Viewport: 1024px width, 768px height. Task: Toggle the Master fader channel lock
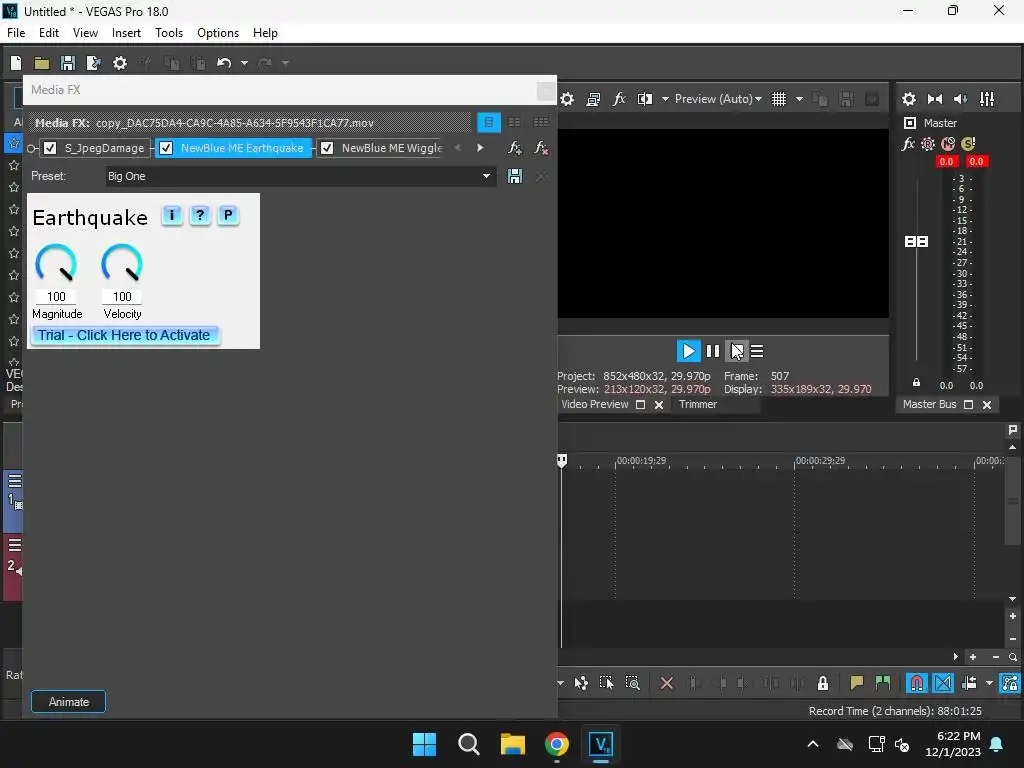[916, 383]
